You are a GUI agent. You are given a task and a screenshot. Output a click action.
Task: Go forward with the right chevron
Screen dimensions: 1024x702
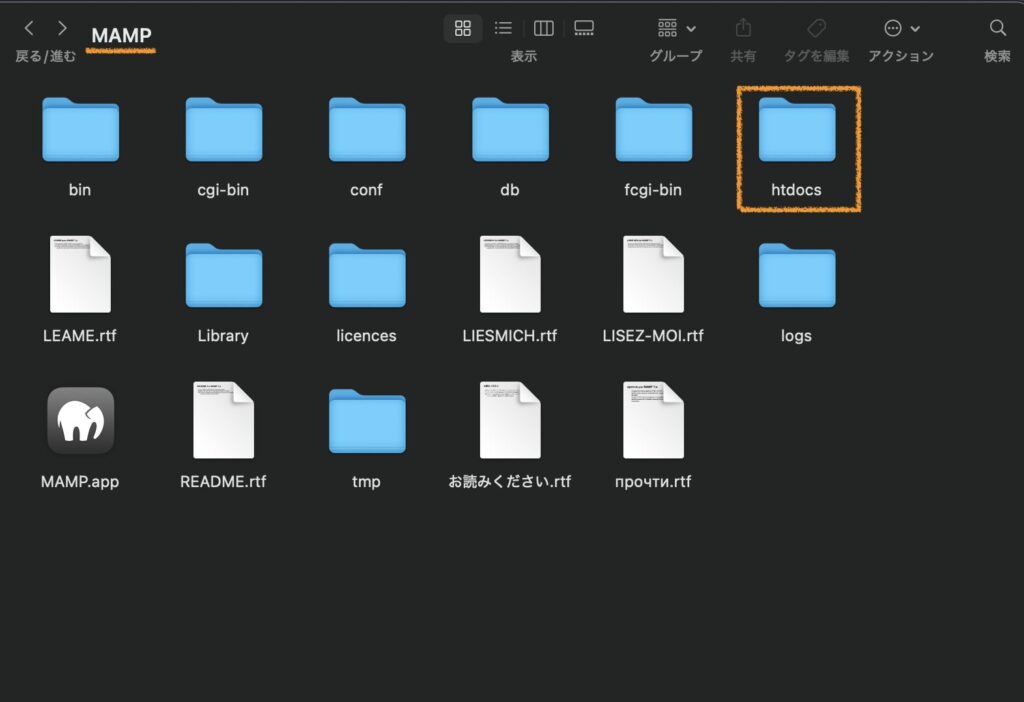(62, 28)
